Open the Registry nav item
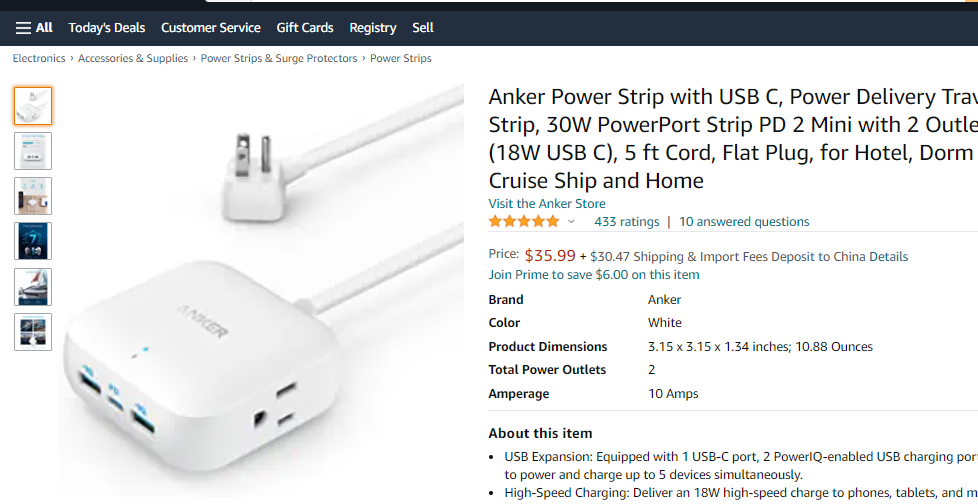This screenshot has width=978, height=504. [373, 28]
